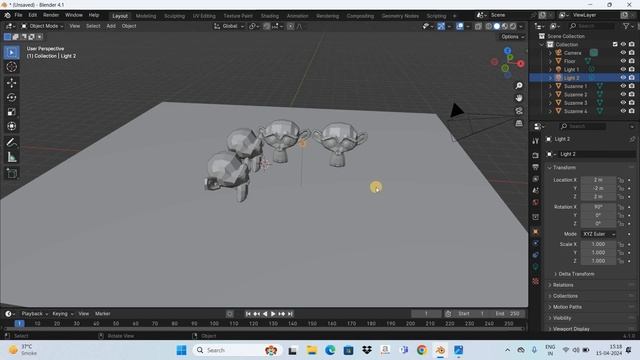Open Windows Start menu
640x360 pixels.
tap(181, 350)
